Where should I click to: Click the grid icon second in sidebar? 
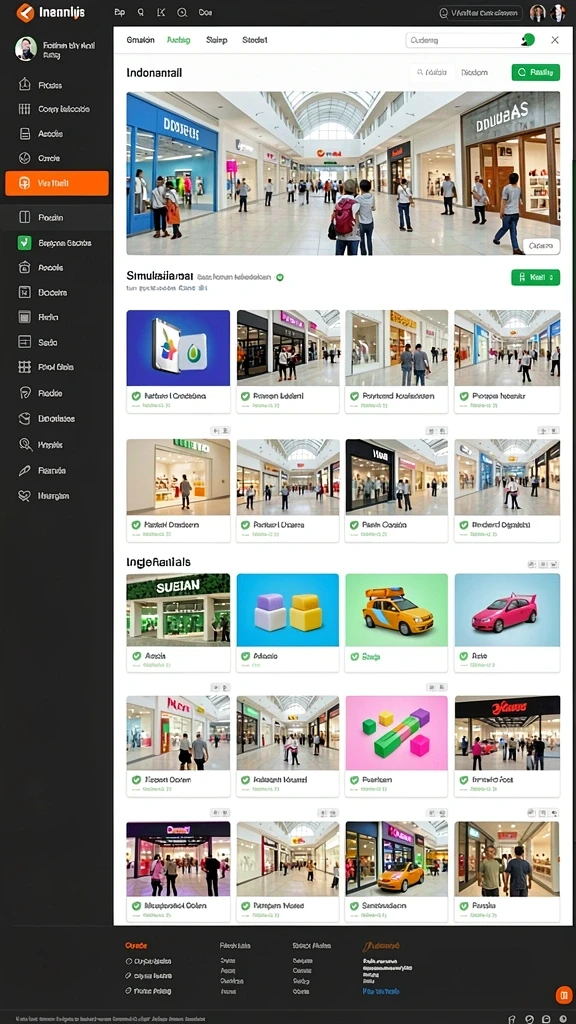(x=25, y=109)
